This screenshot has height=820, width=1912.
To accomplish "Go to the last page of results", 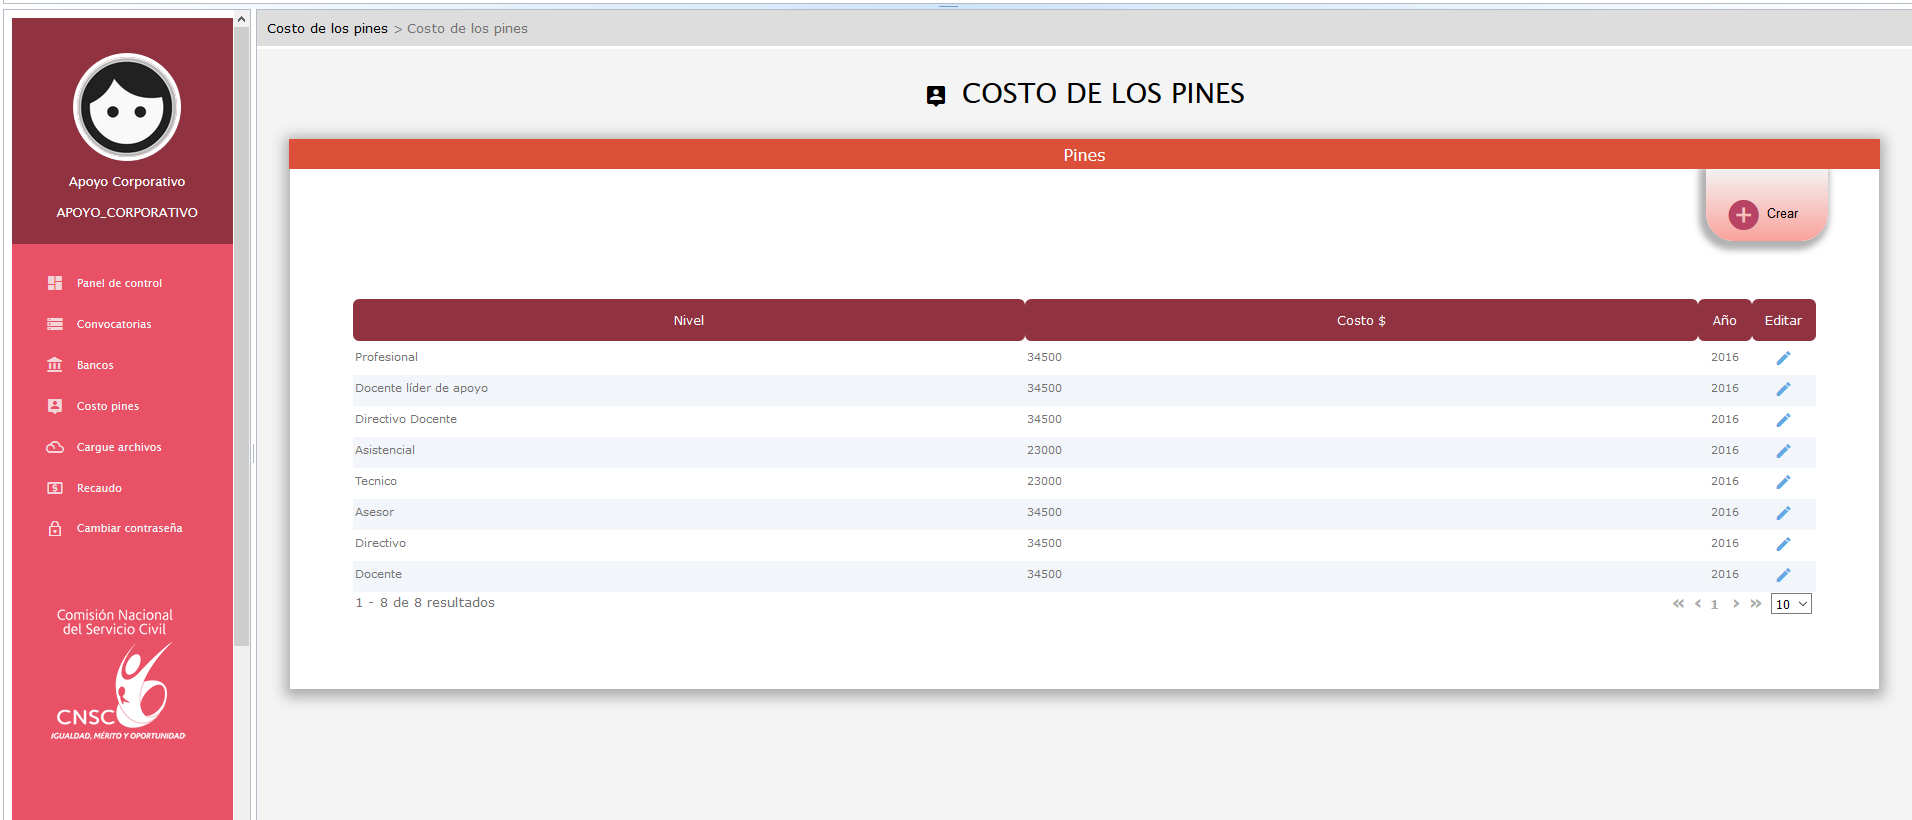I will (1755, 604).
